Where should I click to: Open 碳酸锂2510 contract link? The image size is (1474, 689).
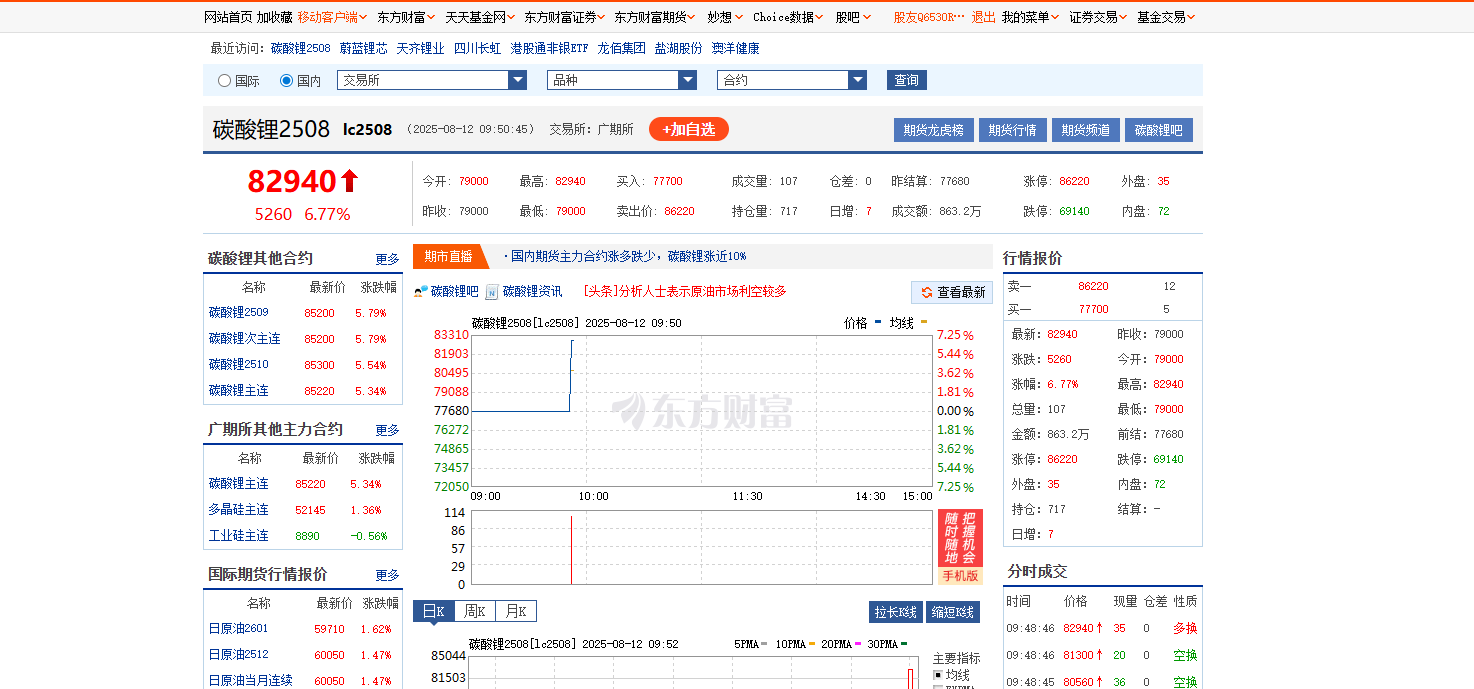tap(238, 364)
